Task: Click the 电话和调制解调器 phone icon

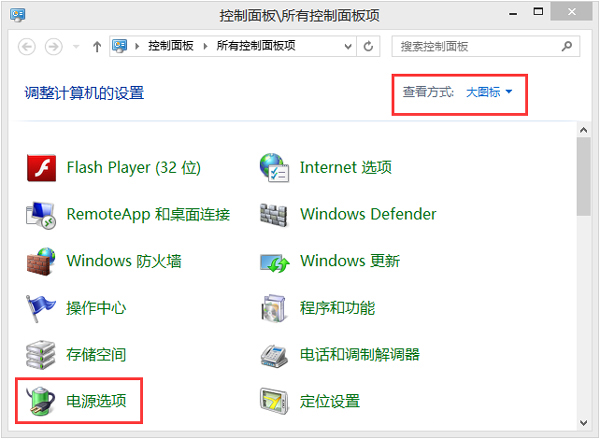Action: tap(274, 356)
